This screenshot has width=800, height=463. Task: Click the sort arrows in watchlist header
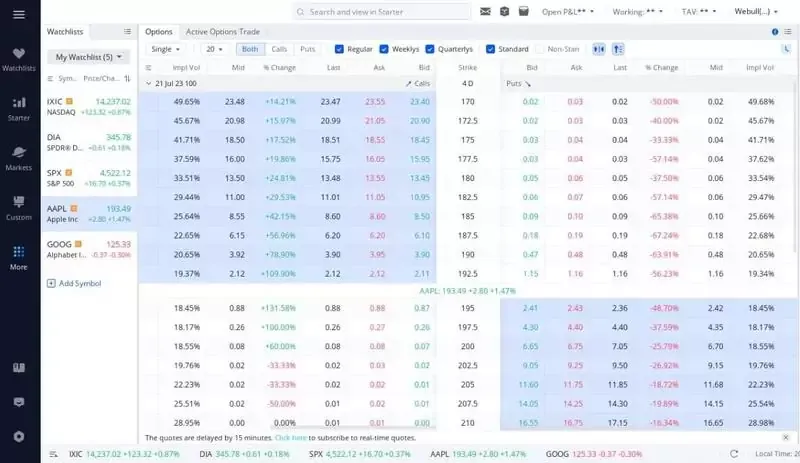[x=127, y=79]
